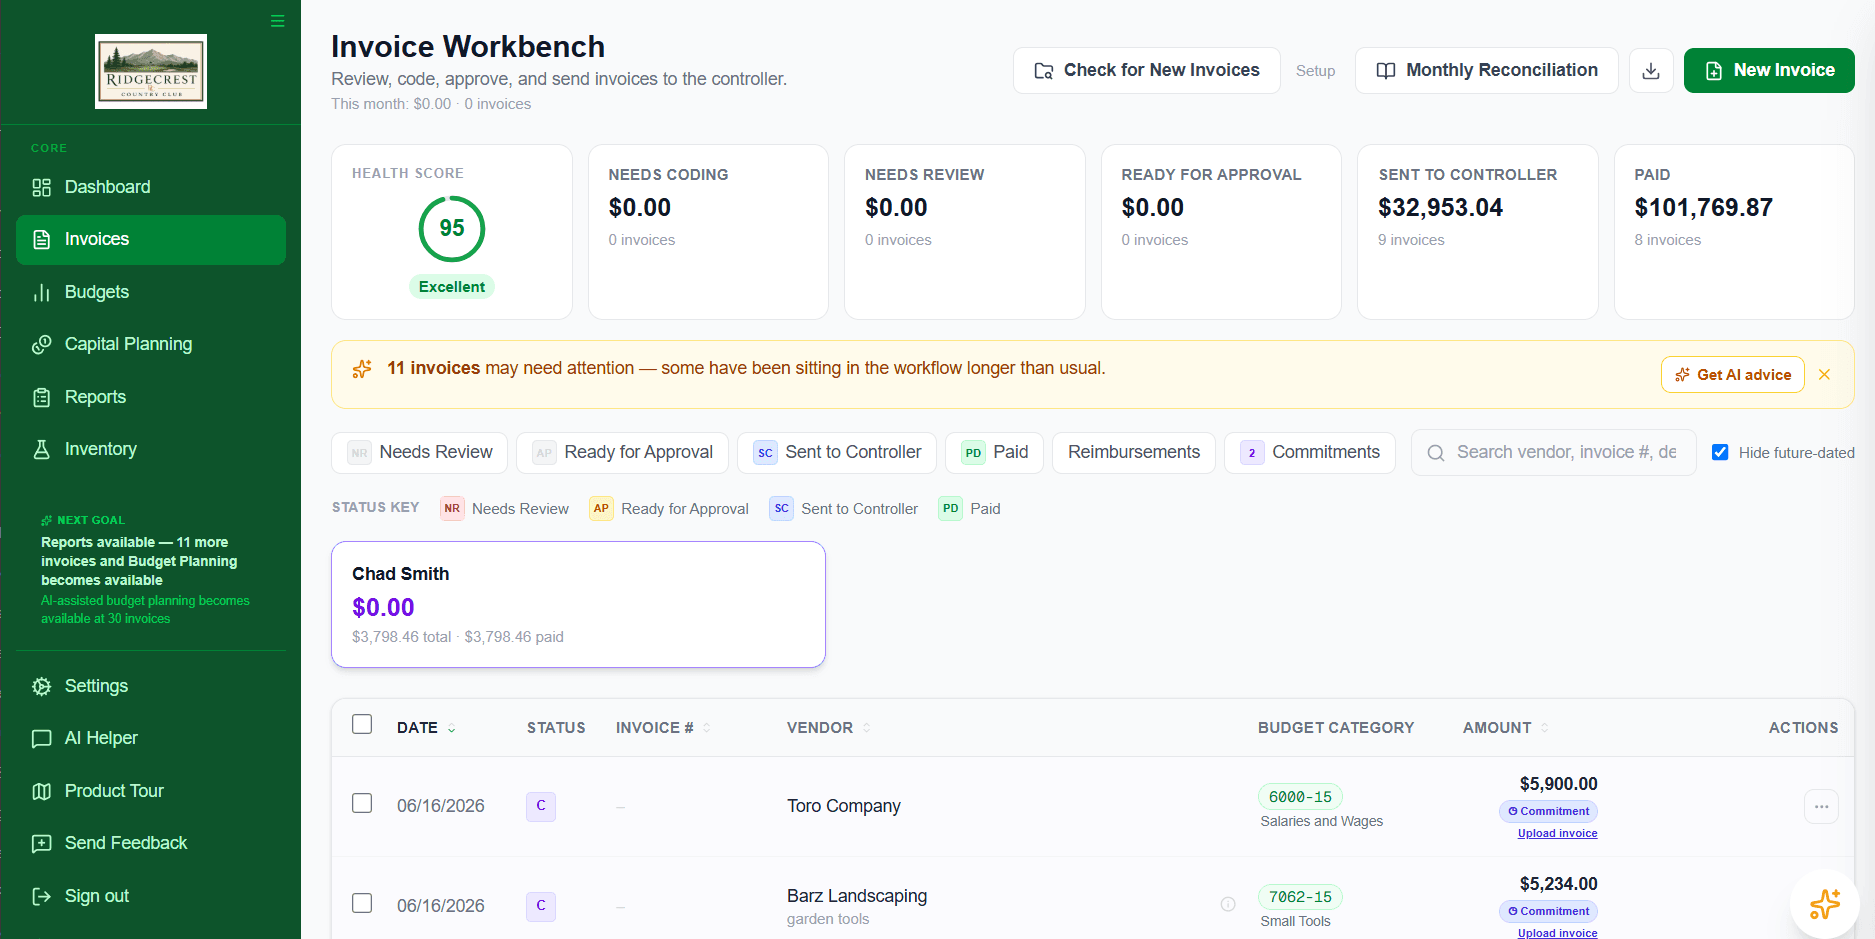Screen dimensions: 1875x939
Task: Open the Reimbursements tab
Action: click(x=1134, y=453)
